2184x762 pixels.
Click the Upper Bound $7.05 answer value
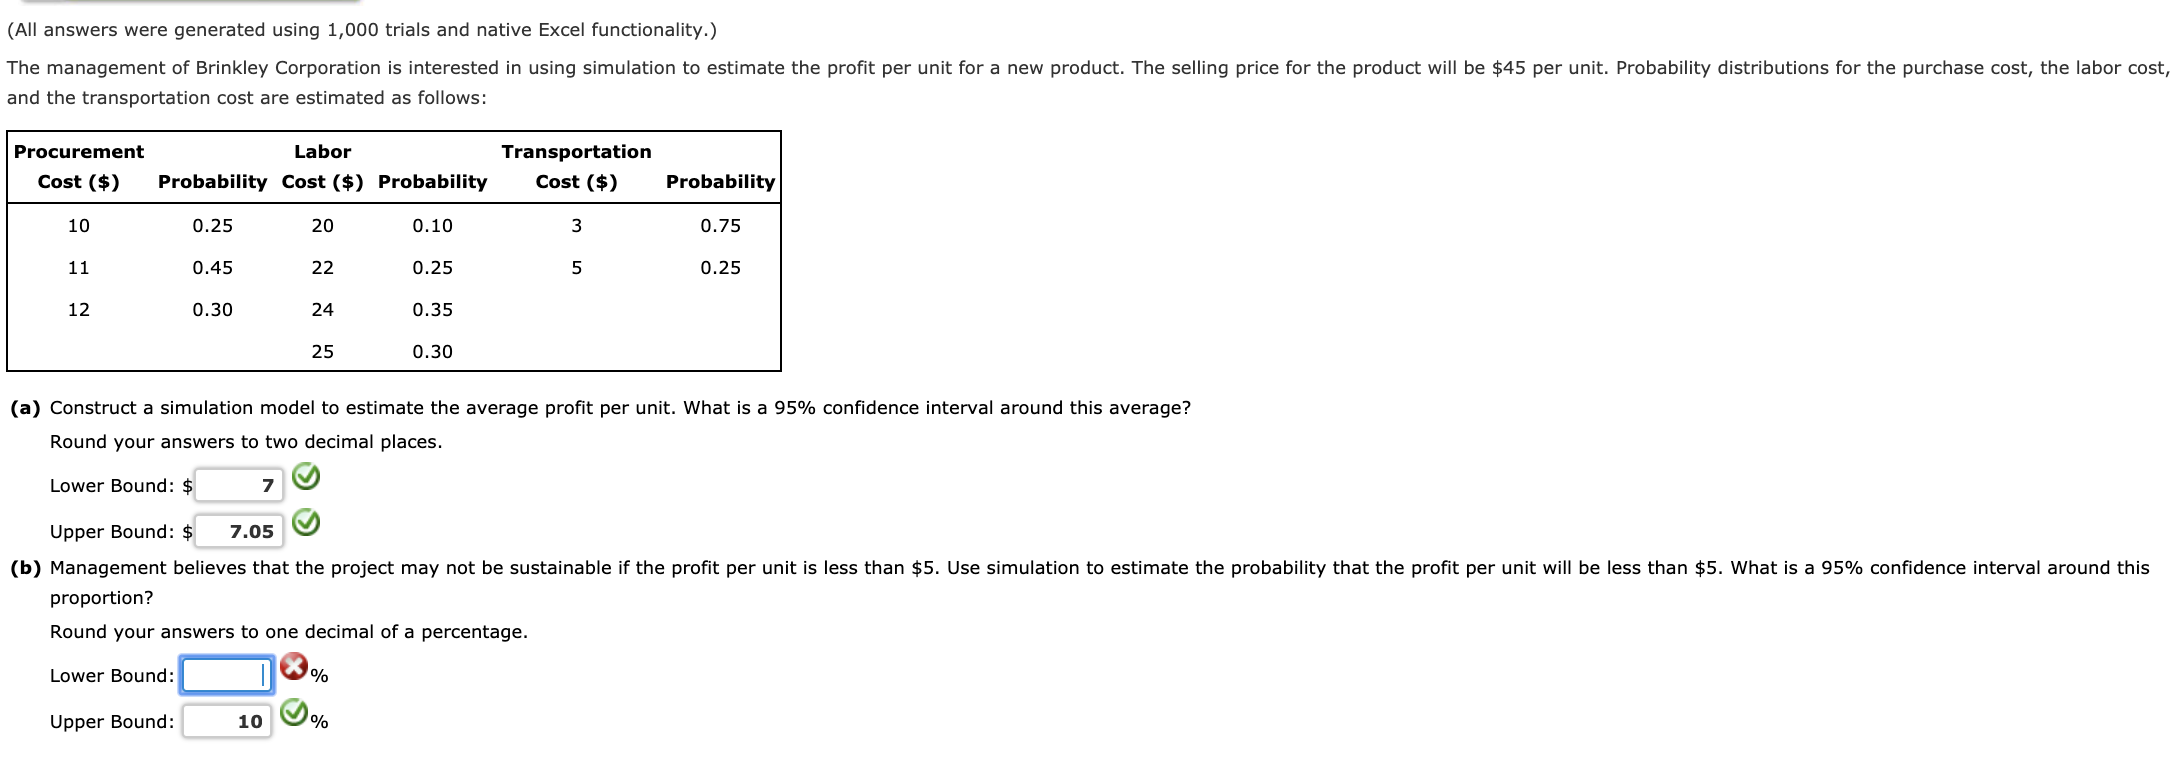tap(249, 531)
